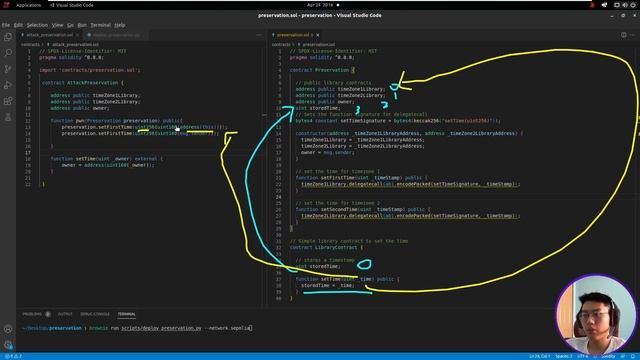Viewport: 640px width, 360px height.
Task: Click 'function setSecondTime' line in the right editor
Action: (363, 209)
